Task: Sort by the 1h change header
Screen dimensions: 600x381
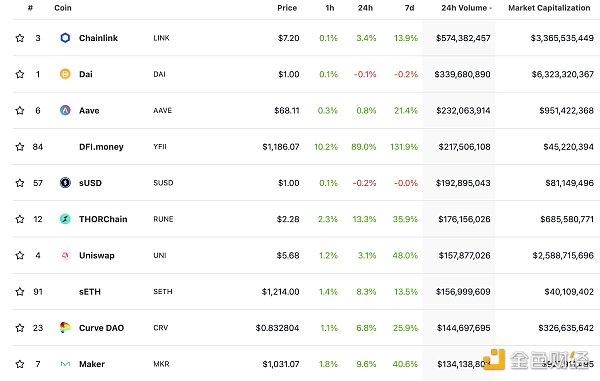Action: click(330, 8)
